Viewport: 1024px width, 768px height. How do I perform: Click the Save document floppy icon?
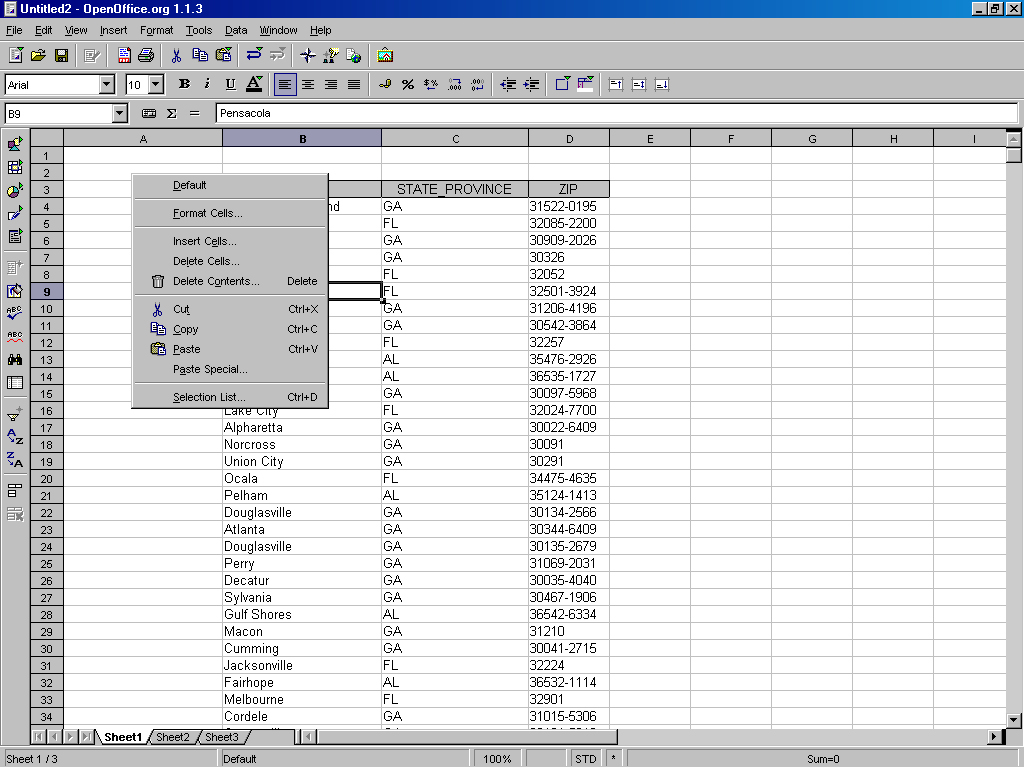tap(61, 55)
